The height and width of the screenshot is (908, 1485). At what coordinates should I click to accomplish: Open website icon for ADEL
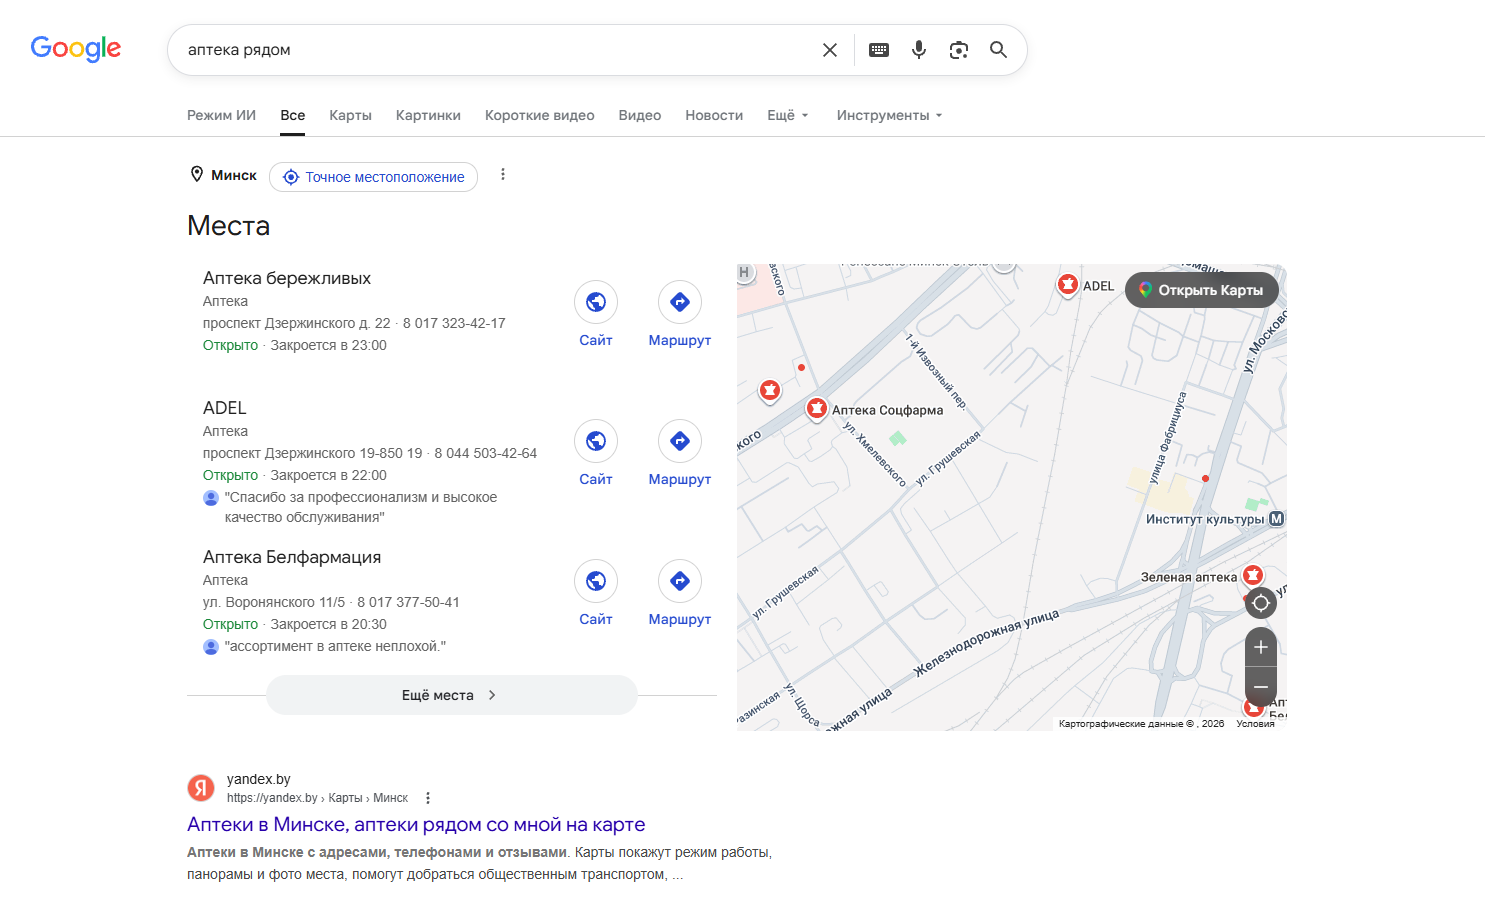tap(596, 441)
